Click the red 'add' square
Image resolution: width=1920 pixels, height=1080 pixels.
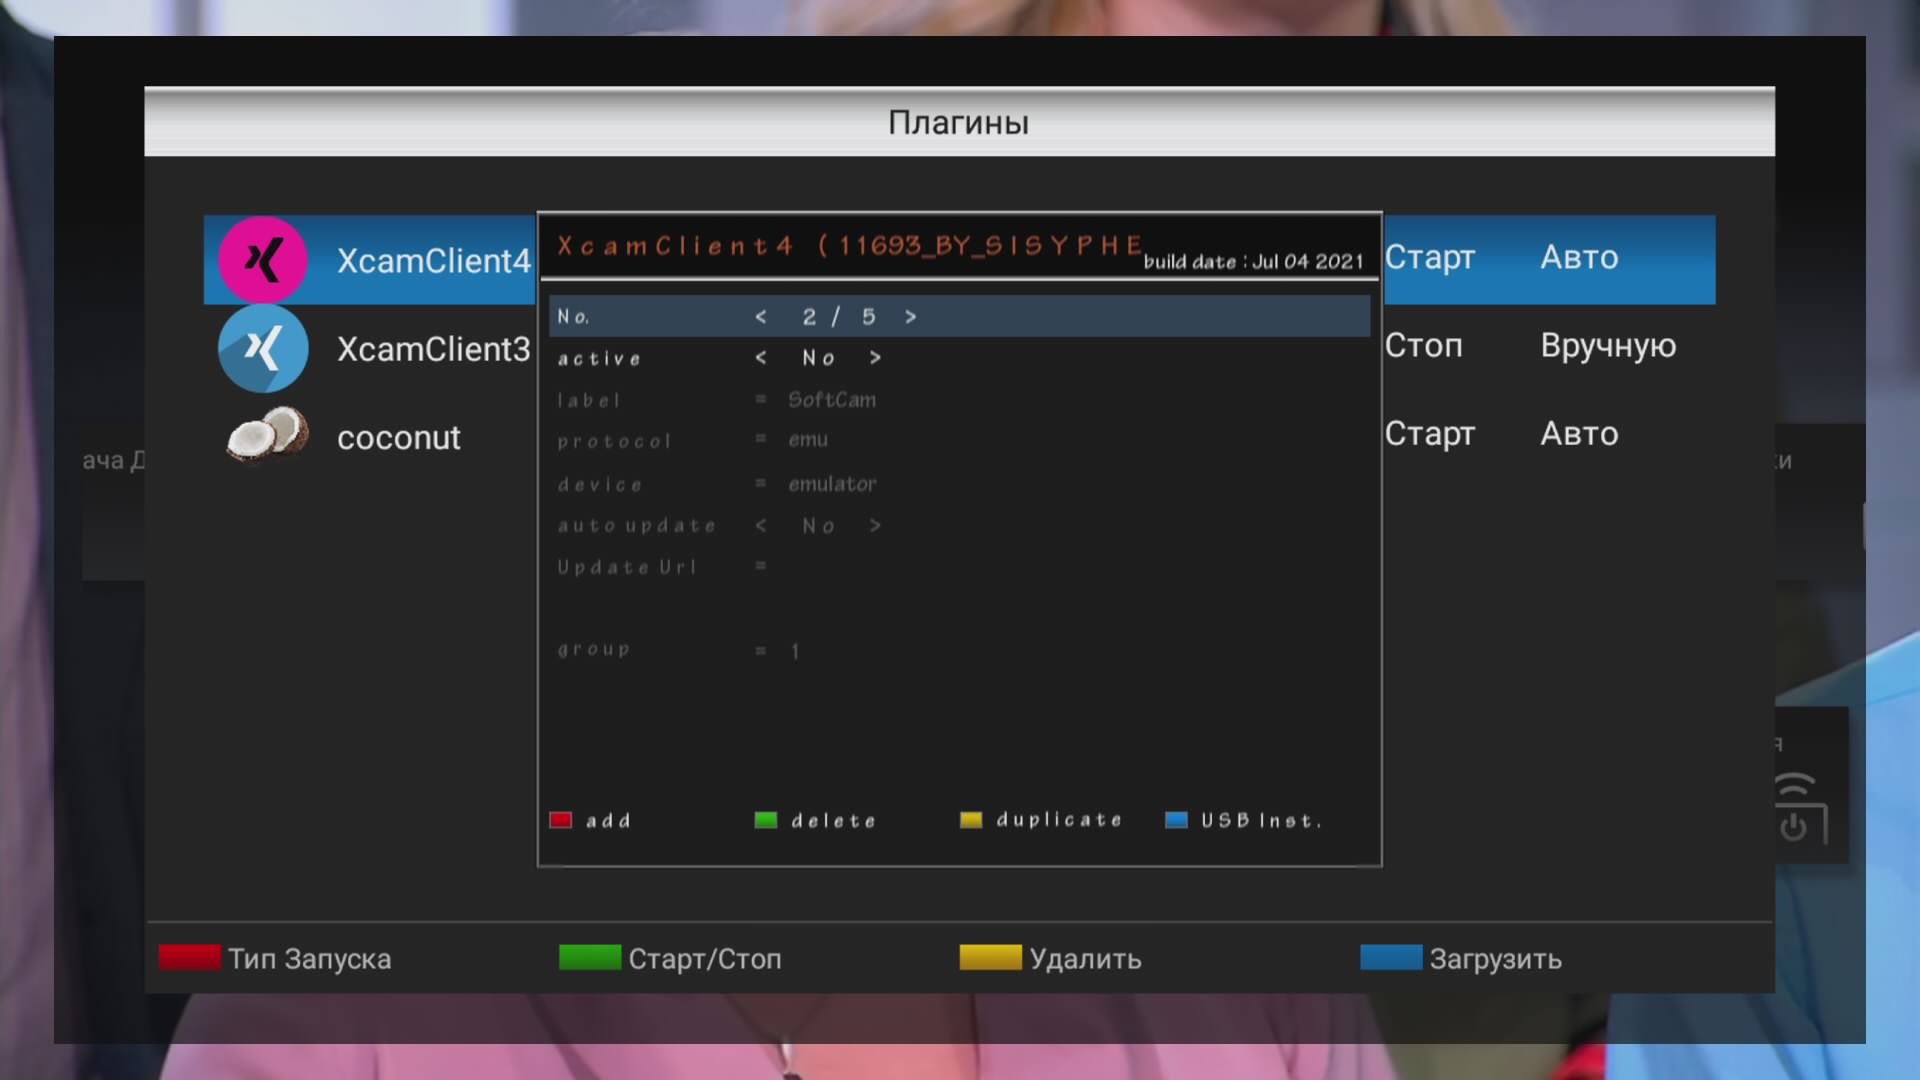point(561,820)
